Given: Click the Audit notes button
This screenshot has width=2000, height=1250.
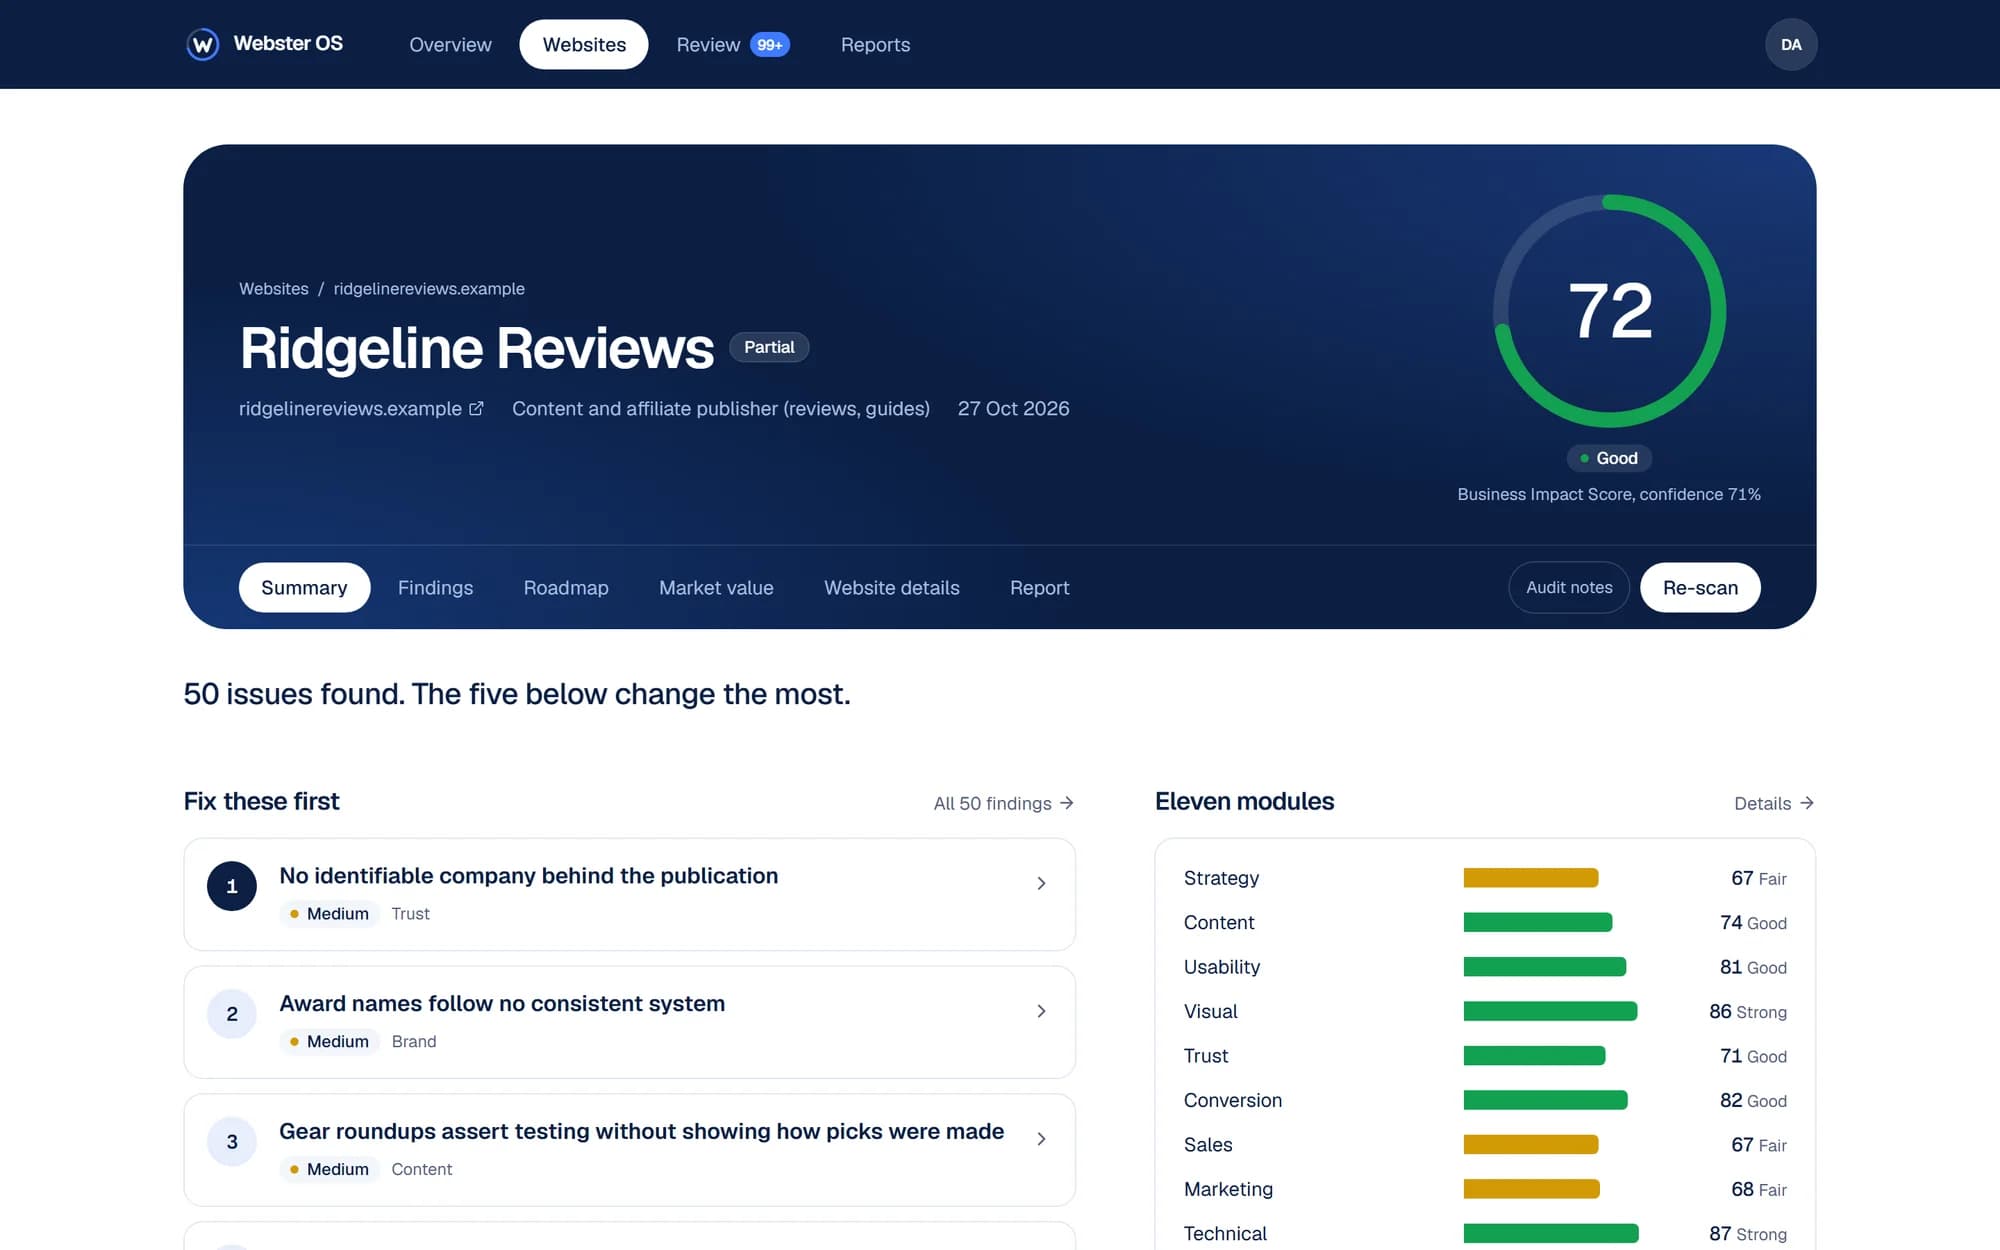Looking at the screenshot, I should coord(1569,587).
